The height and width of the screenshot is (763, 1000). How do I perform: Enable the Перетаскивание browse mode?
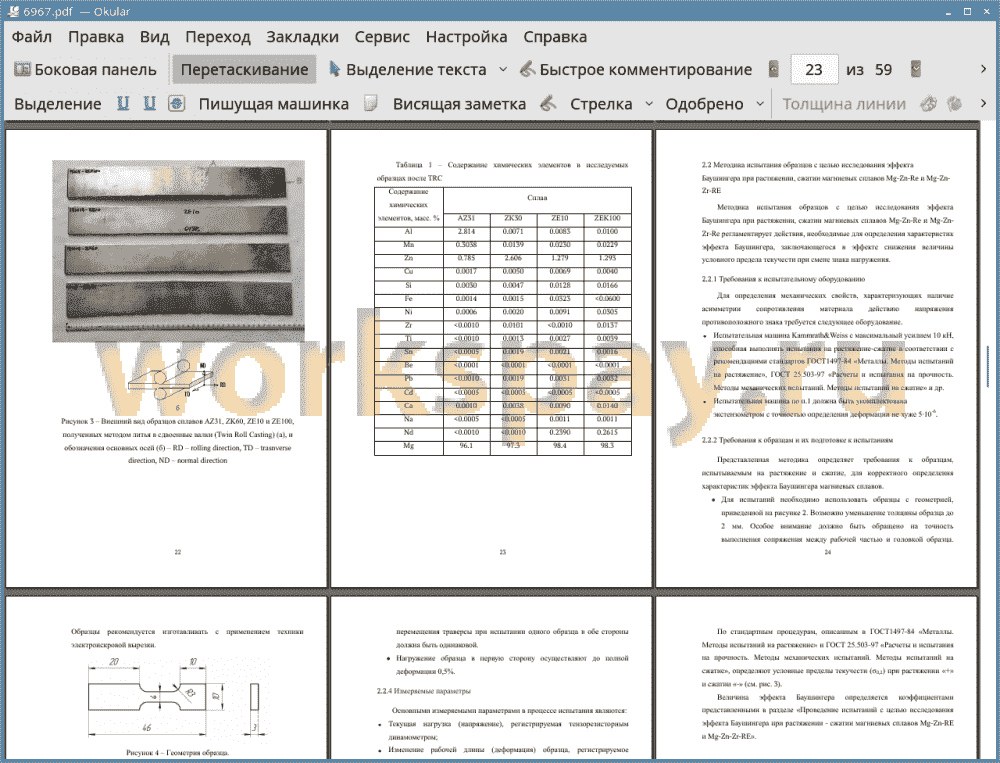244,70
